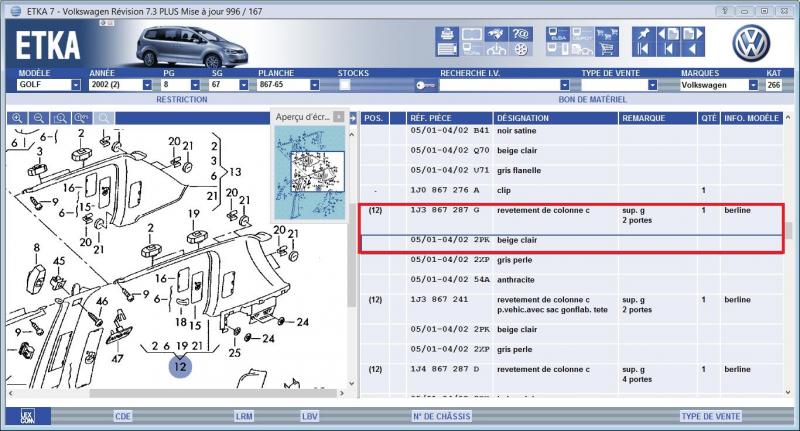Viewport: 800px width, 431px height.
Task: Click the single left arrow back icon
Action: tap(693, 49)
